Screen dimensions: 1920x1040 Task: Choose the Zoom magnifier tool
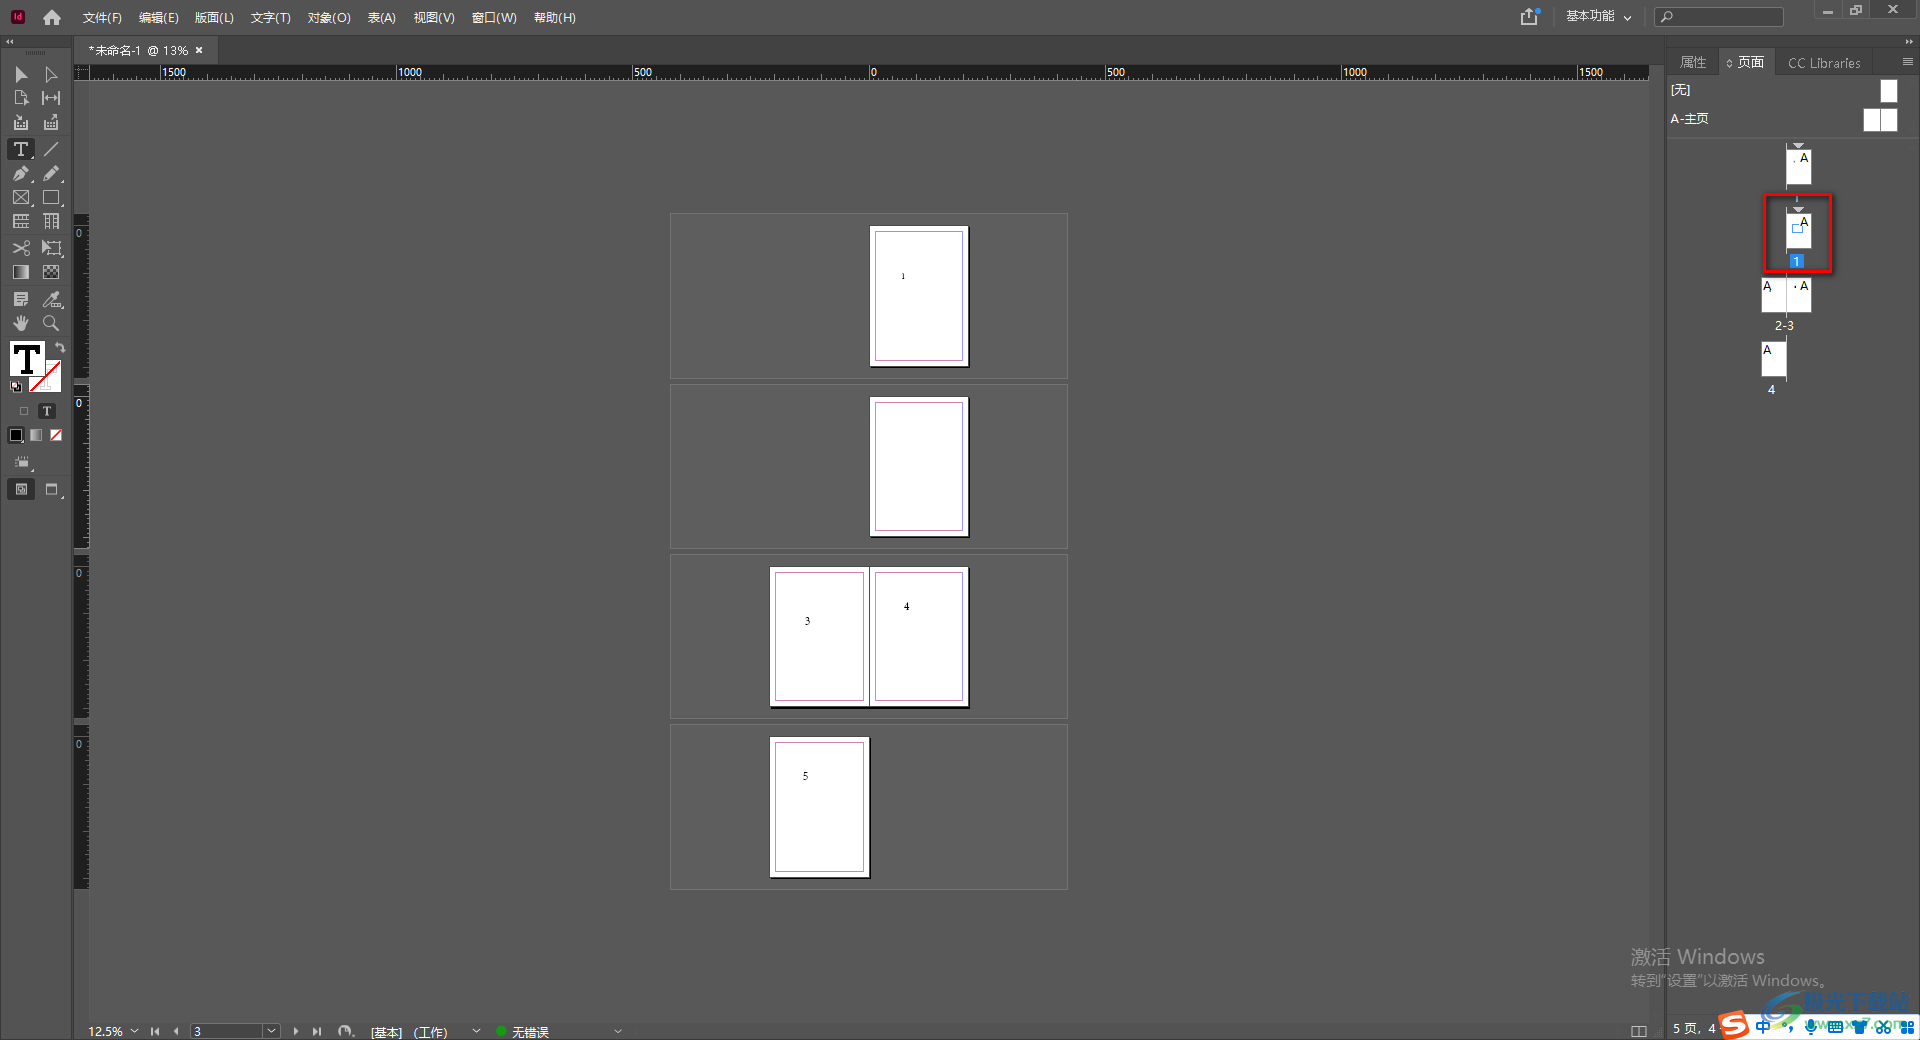pos(51,323)
